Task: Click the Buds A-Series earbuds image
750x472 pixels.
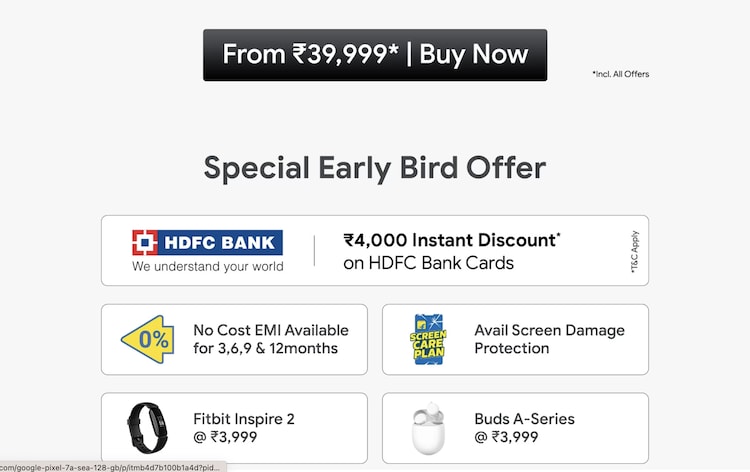Action: pos(429,429)
